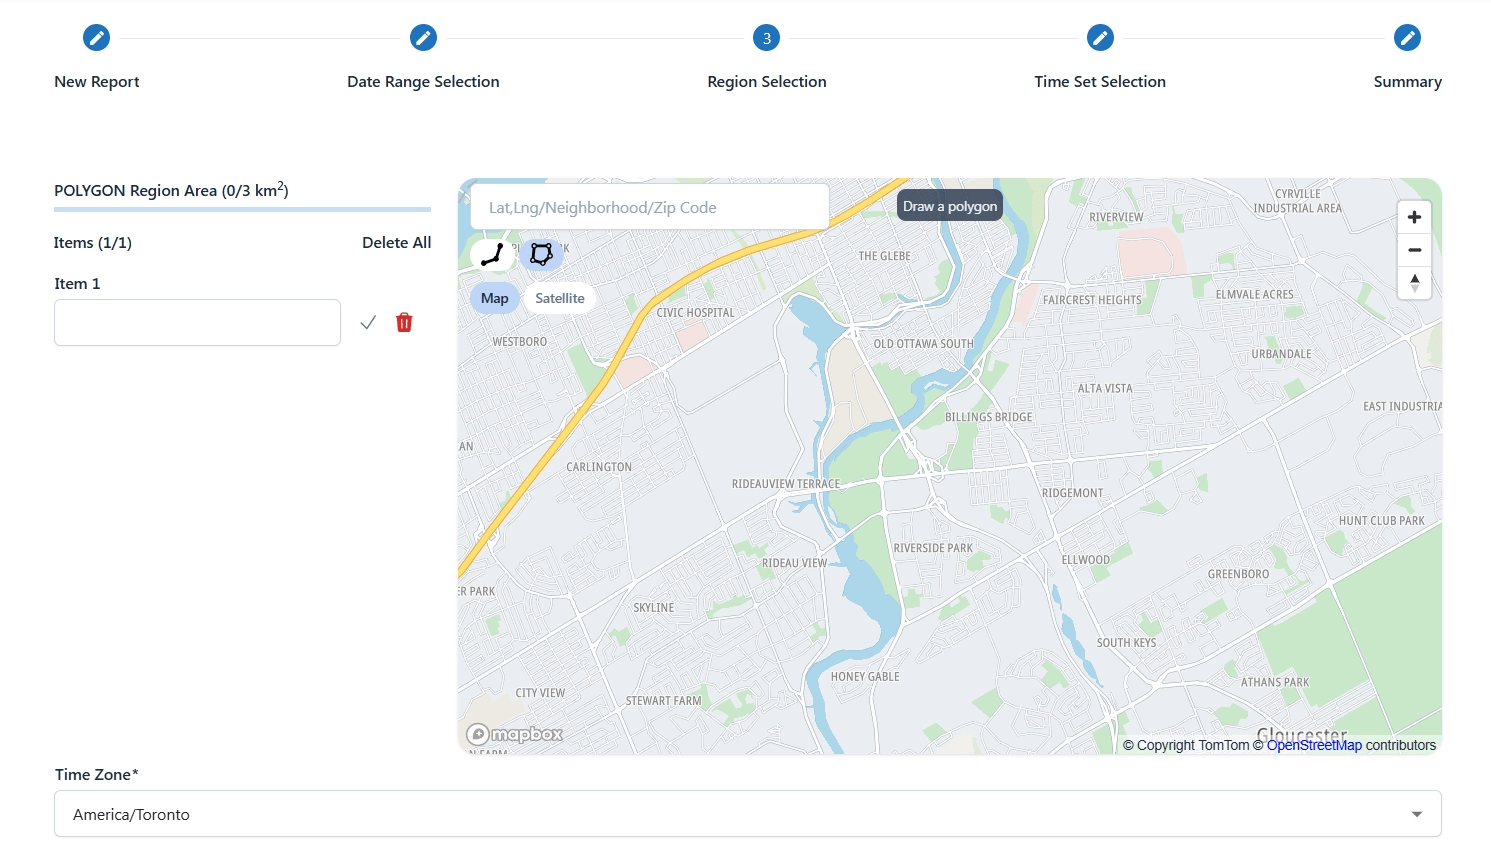Reset map bearing with compass button
Image resolution: width=1491 pixels, height=843 pixels.
(x=1414, y=283)
